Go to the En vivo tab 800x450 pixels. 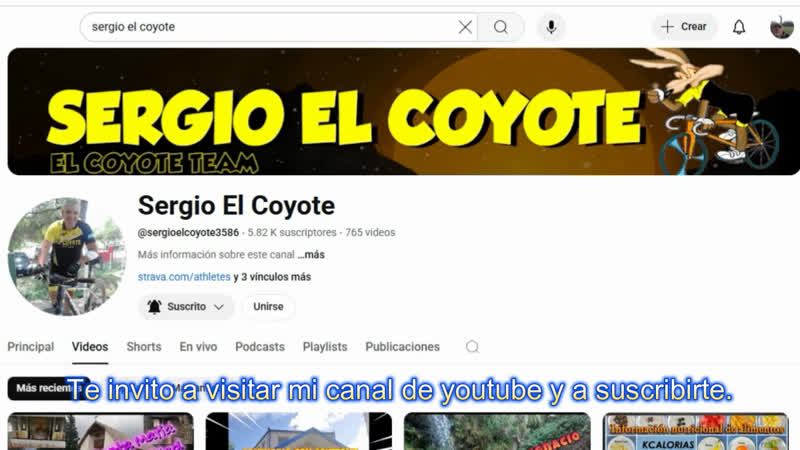click(198, 347)
